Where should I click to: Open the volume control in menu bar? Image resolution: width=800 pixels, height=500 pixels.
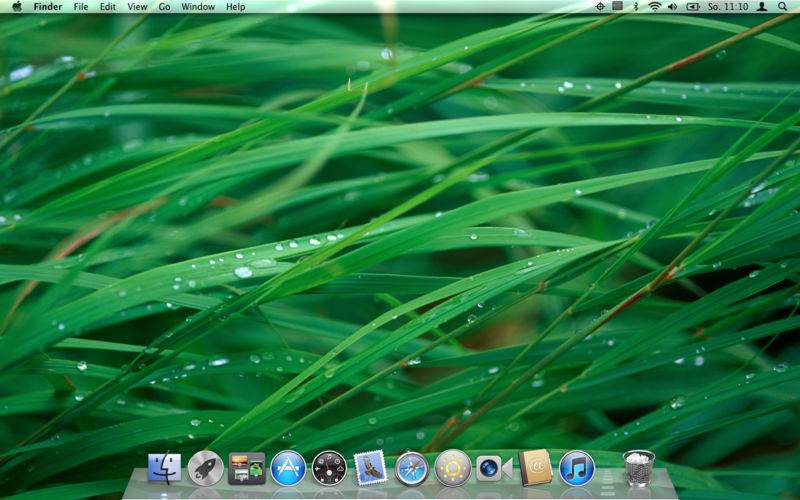point(672,7)
